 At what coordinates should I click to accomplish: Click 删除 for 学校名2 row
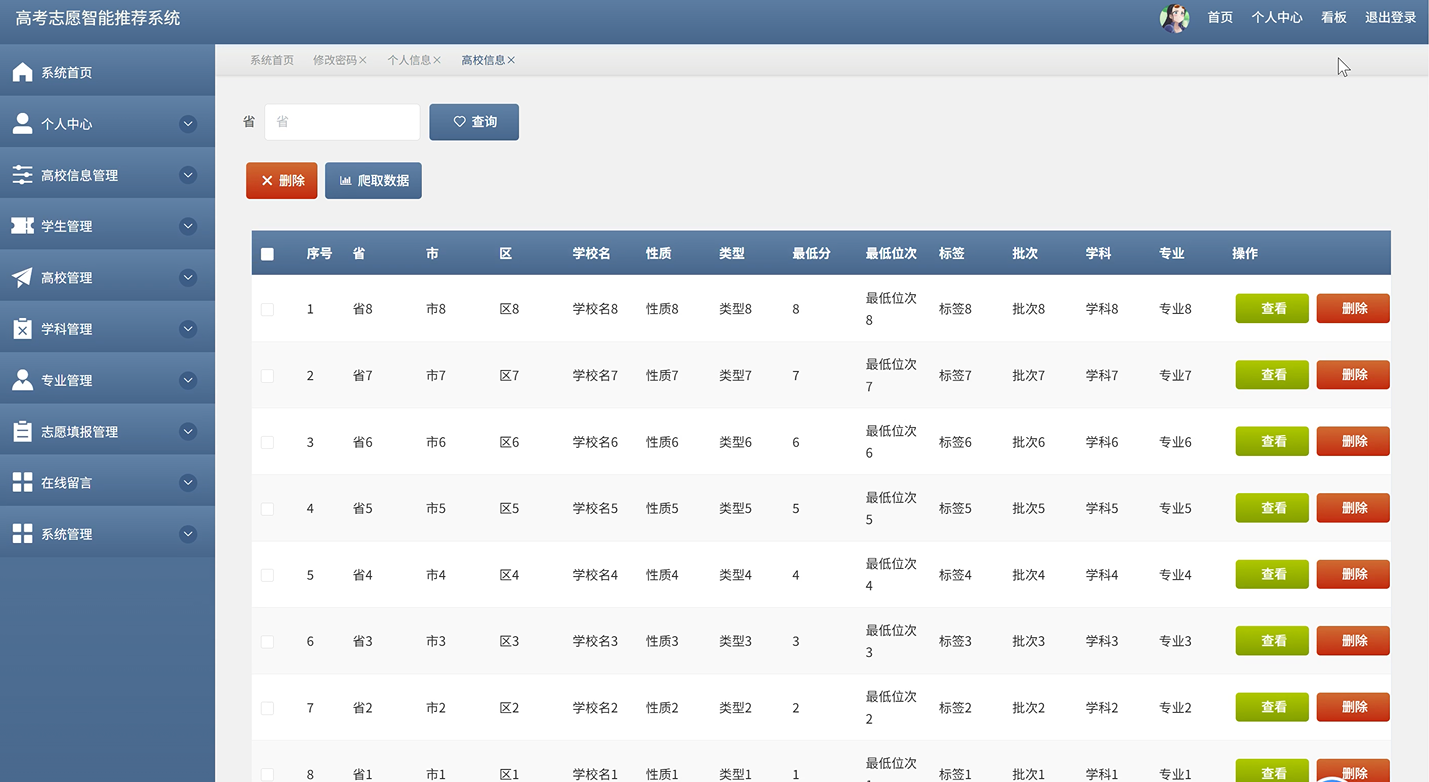[1353, 707]
